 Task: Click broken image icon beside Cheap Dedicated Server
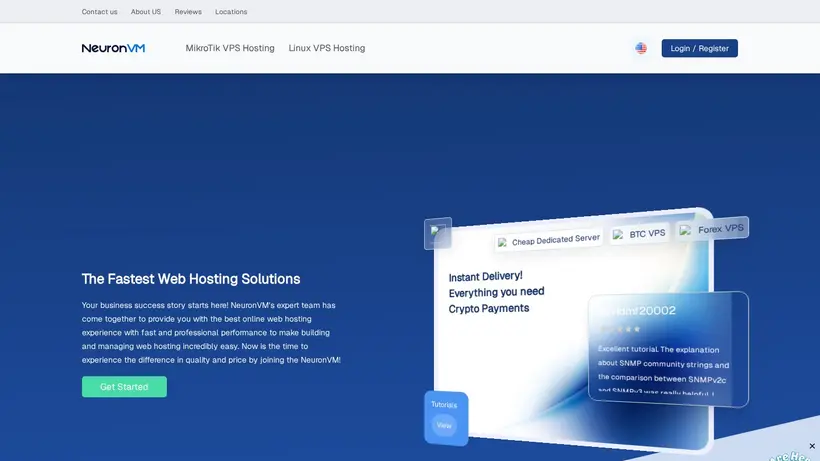[x=503, y=243]
